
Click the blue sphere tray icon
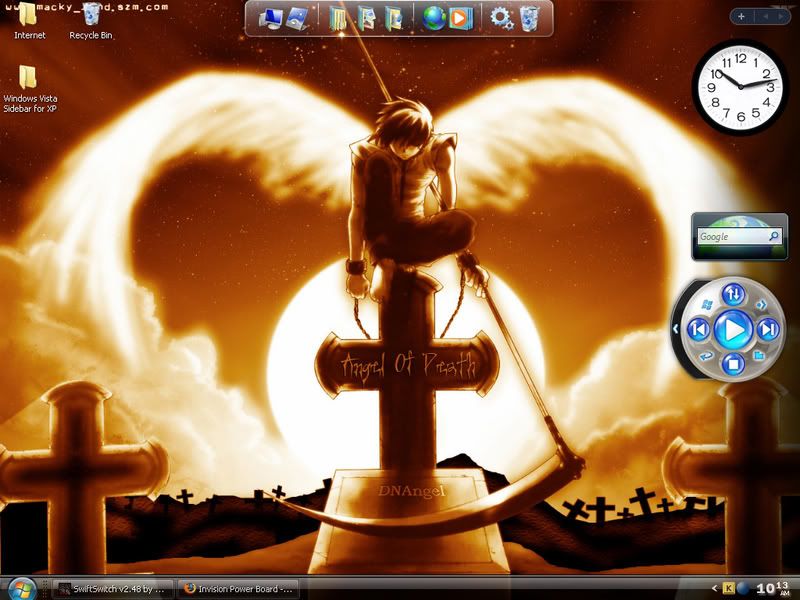(x=743, y=589)
